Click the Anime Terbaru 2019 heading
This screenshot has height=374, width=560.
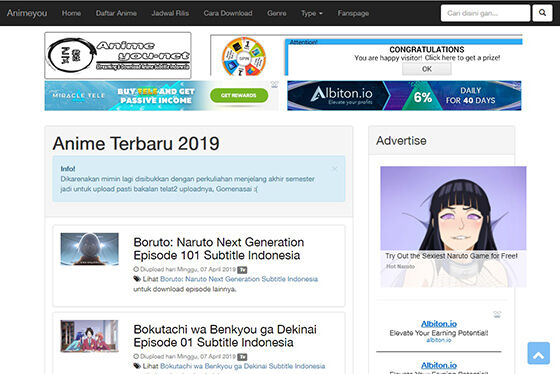(x=136, y=144)
